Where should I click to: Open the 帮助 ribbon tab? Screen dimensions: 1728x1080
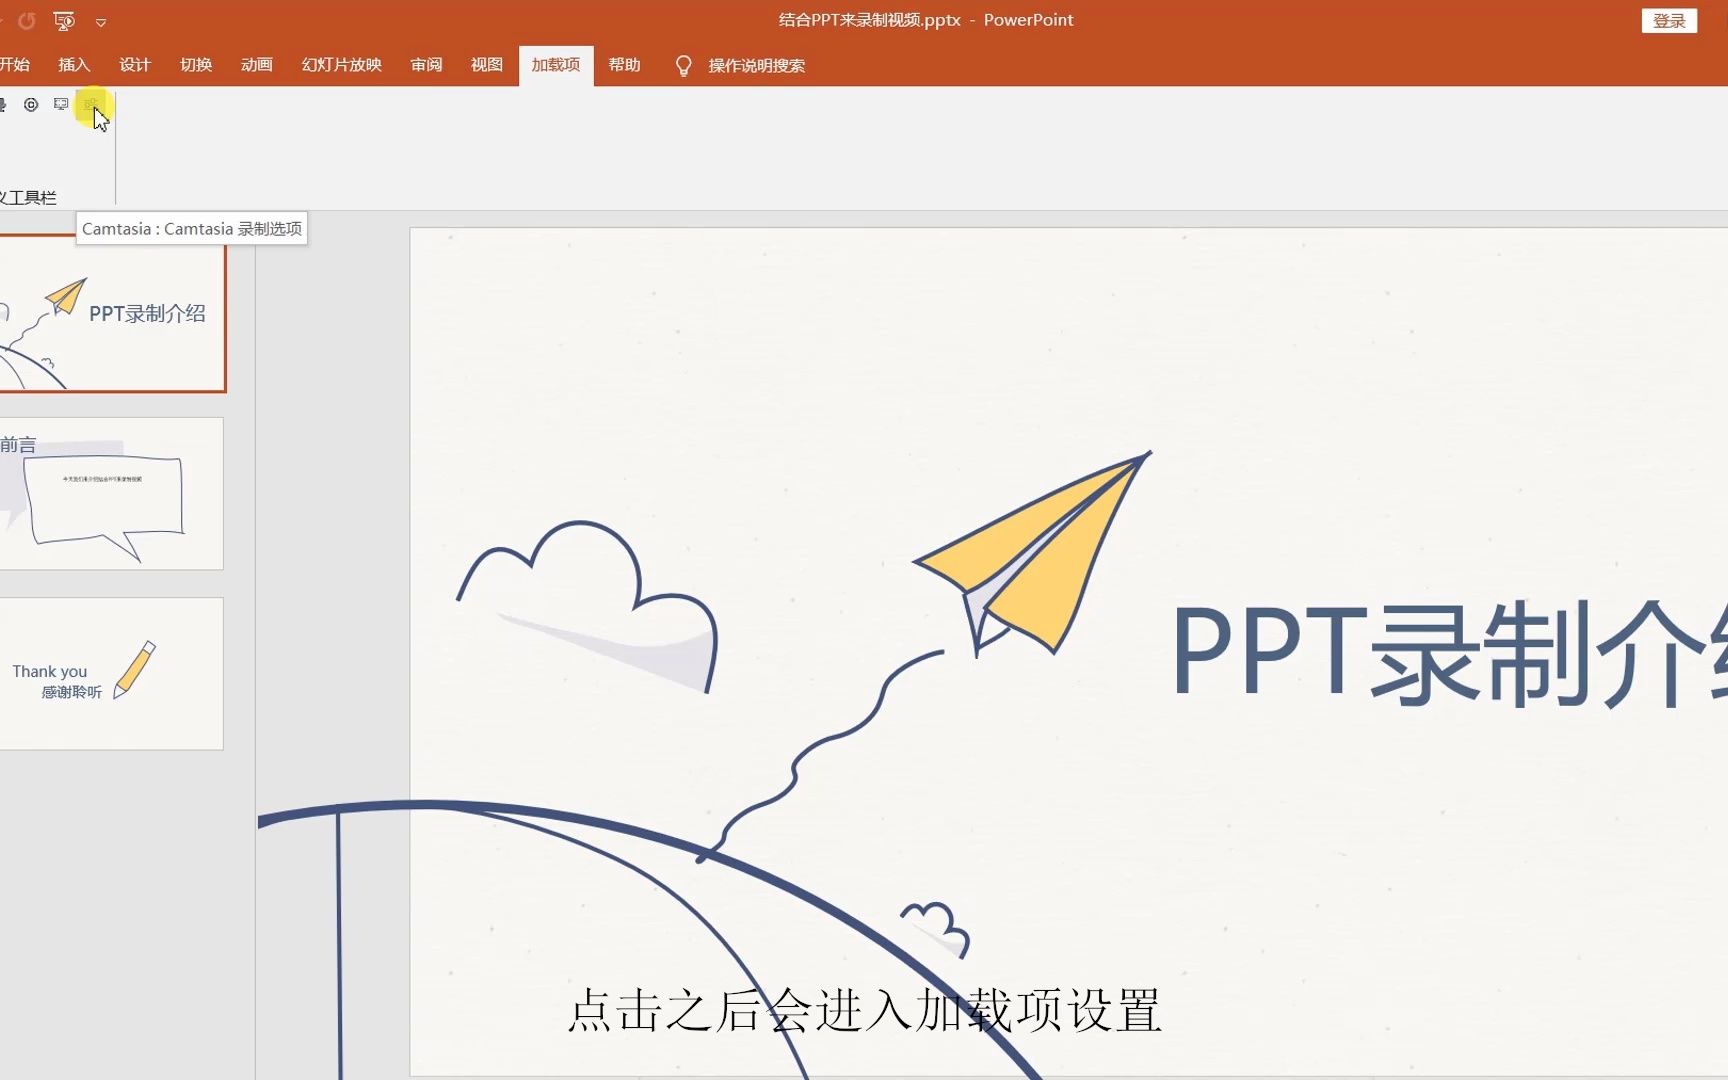[624, 64]
